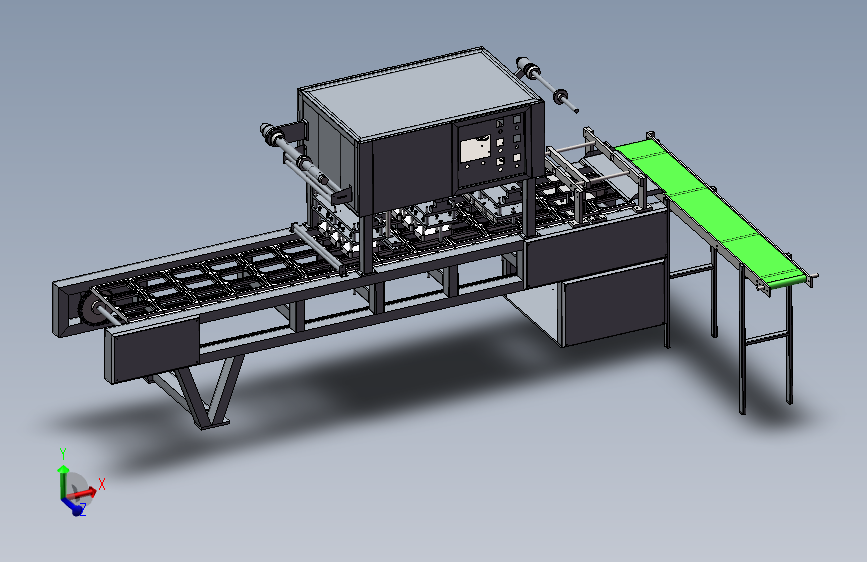
Task: Click the green Y axis of the triad
Action: click(x=62, y=480)
